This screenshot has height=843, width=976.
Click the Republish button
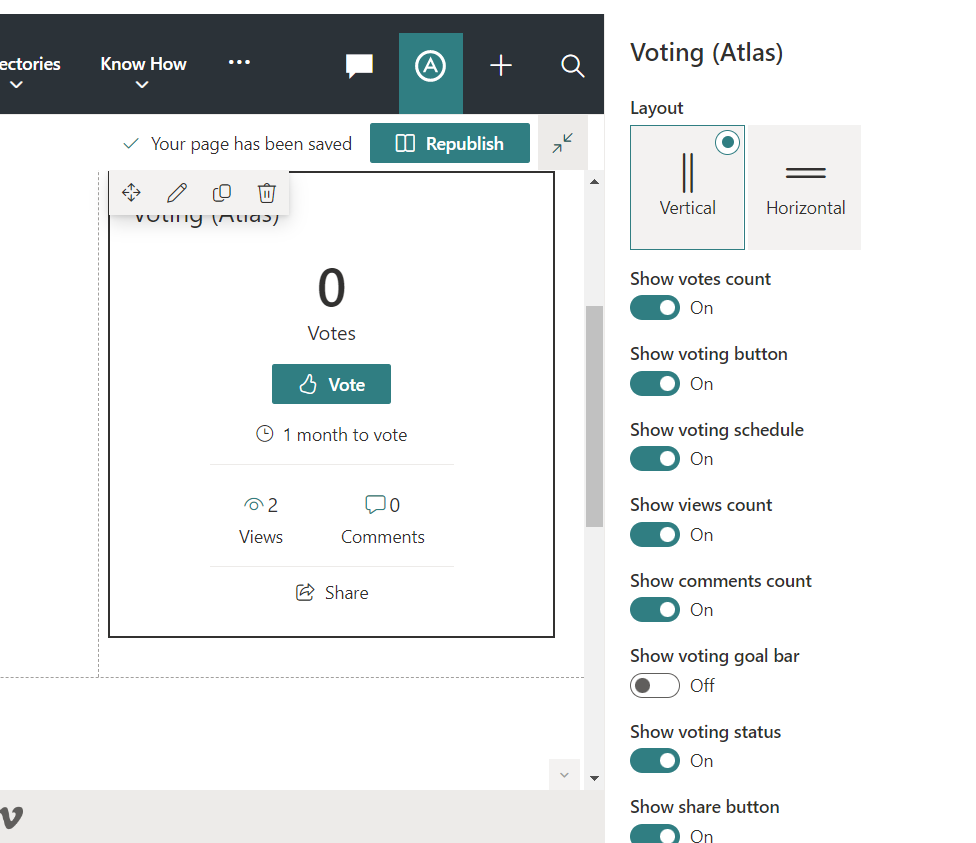[449, 143]
